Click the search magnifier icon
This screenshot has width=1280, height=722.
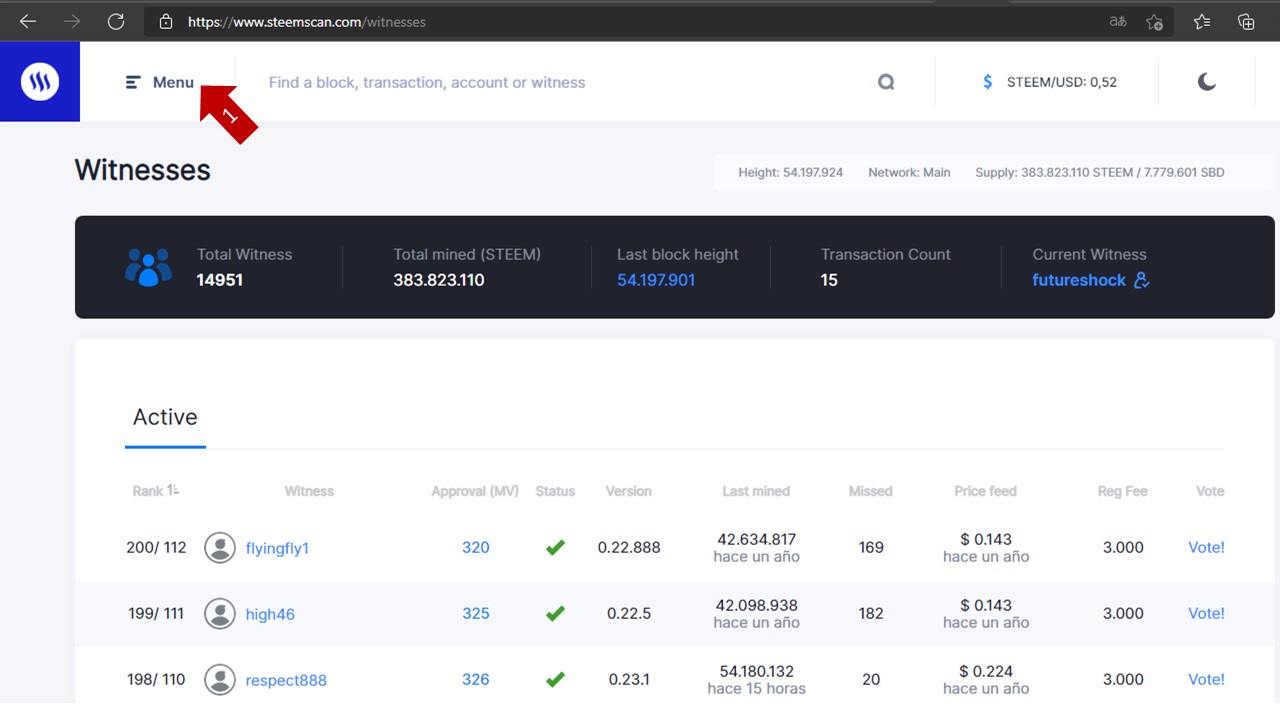(886, 82)
